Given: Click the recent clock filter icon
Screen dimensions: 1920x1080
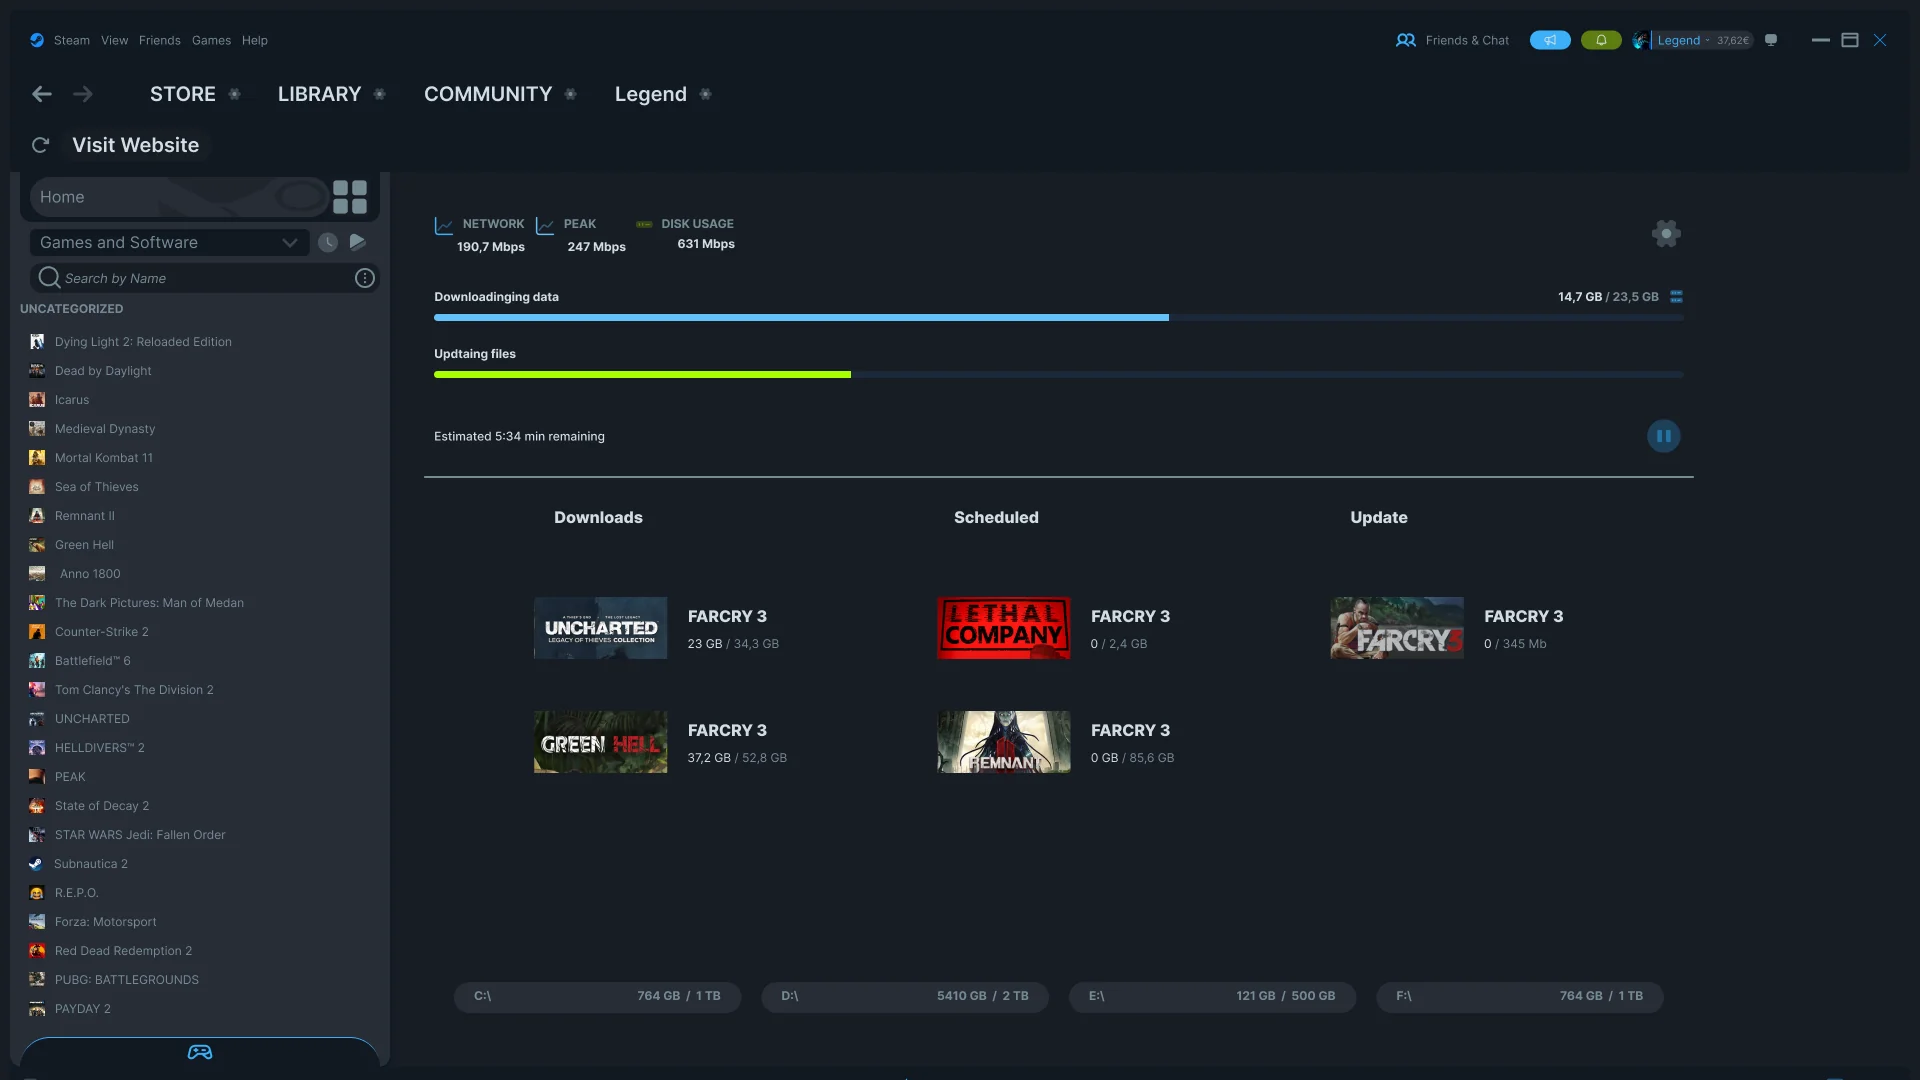Looking at the screenshot, I should (x=327, y=242).
